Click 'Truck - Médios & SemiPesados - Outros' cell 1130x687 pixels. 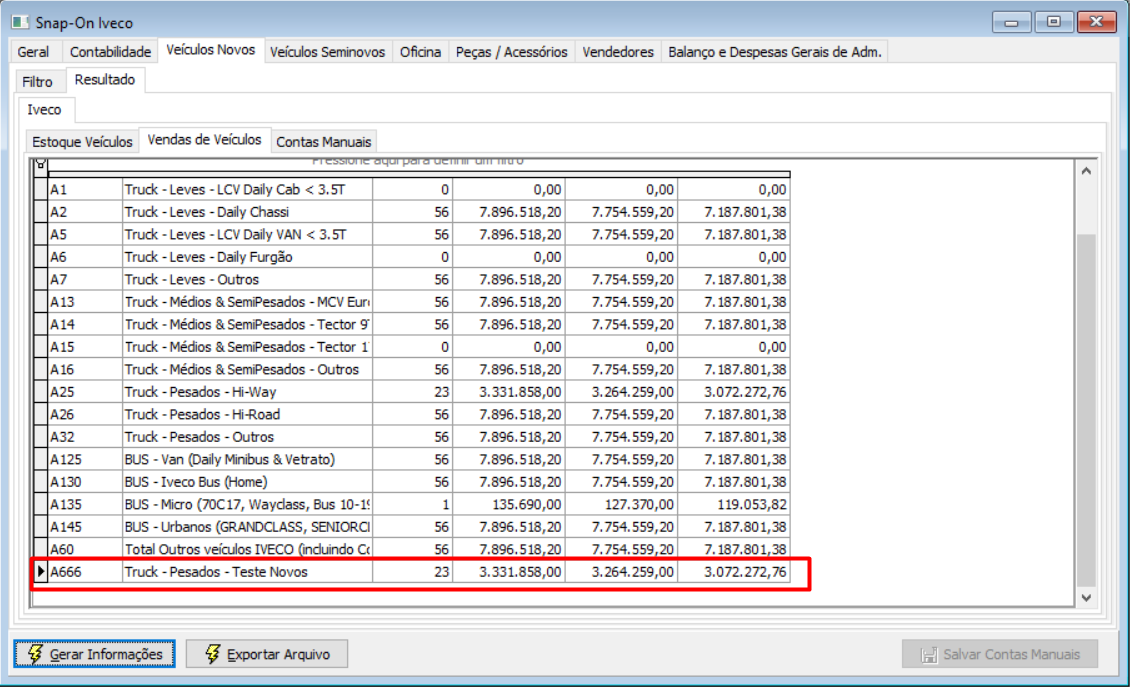[x=247, y=369]
